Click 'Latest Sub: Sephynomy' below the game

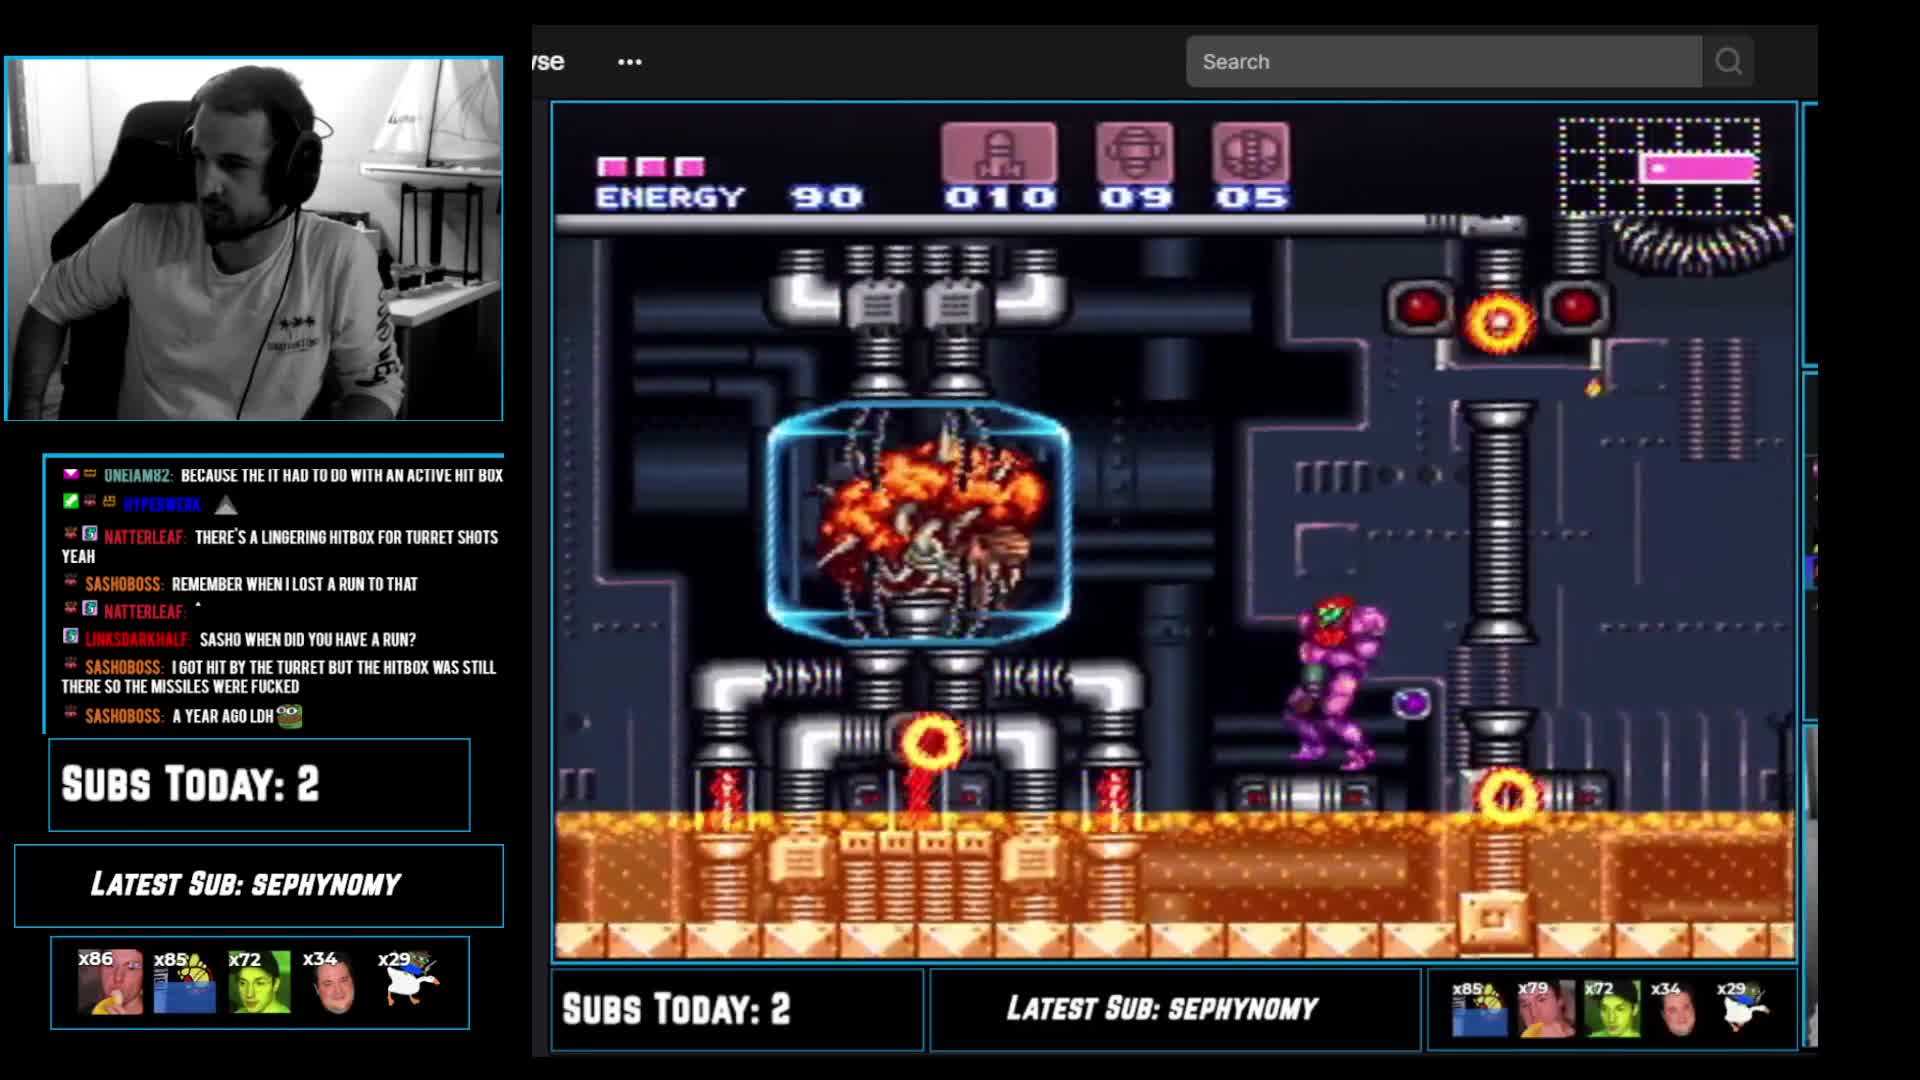point(1175,1009)
